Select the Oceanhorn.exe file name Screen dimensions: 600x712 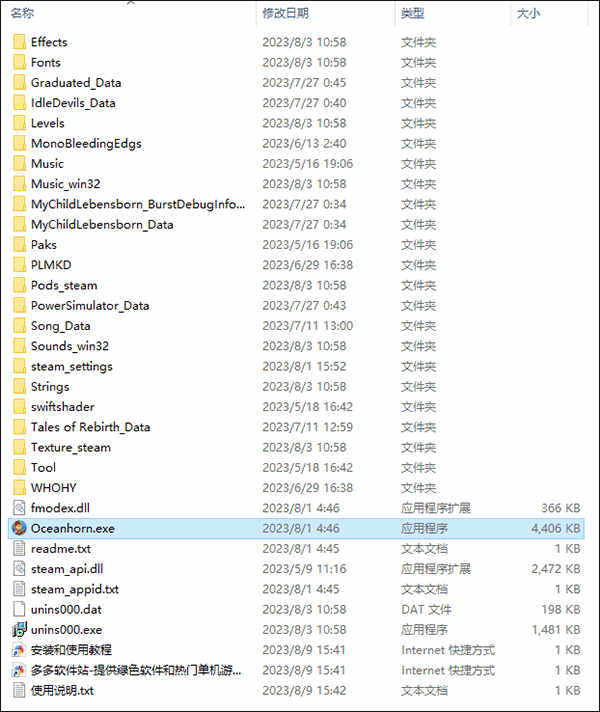[x=73, y=529]
